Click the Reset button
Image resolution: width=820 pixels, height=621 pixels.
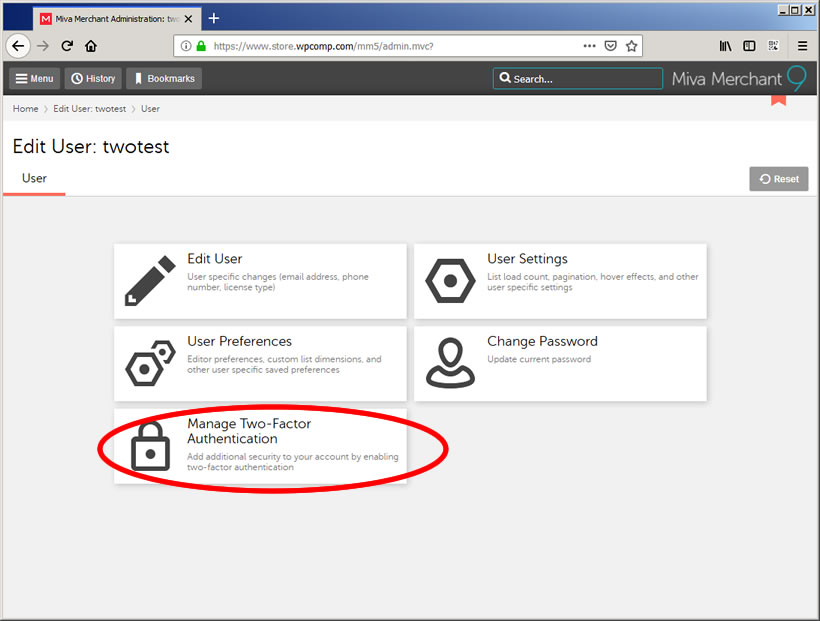tap(778, 179)
